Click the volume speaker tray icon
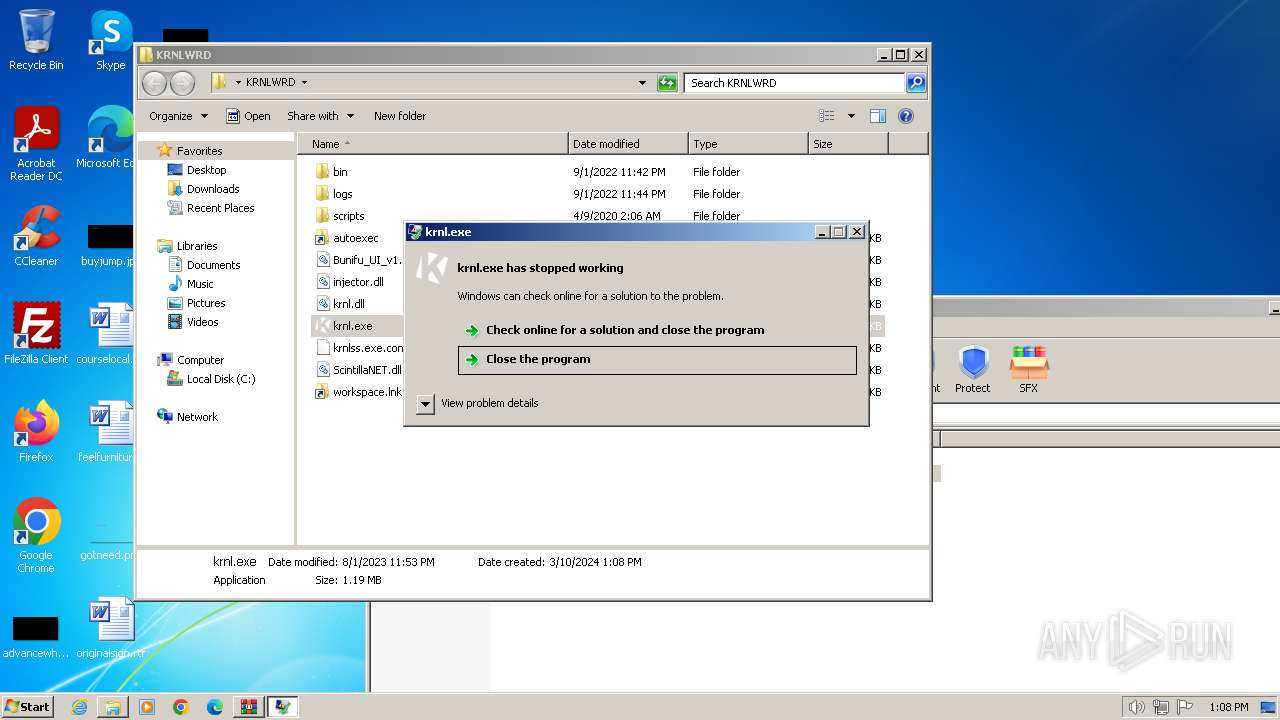Screen dimensions: 1280x720 [x=1136, y=707]
